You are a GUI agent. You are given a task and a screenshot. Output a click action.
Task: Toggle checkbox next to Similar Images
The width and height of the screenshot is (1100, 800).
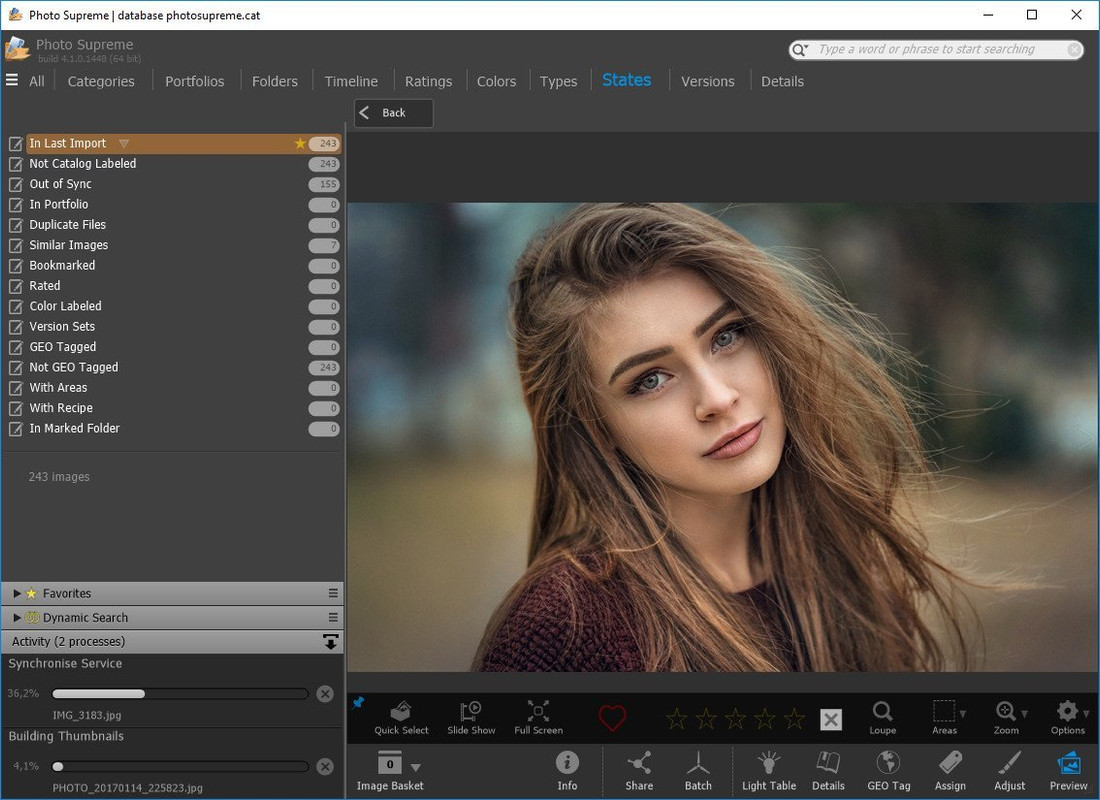pyautogui.click(x=15, y=246)
